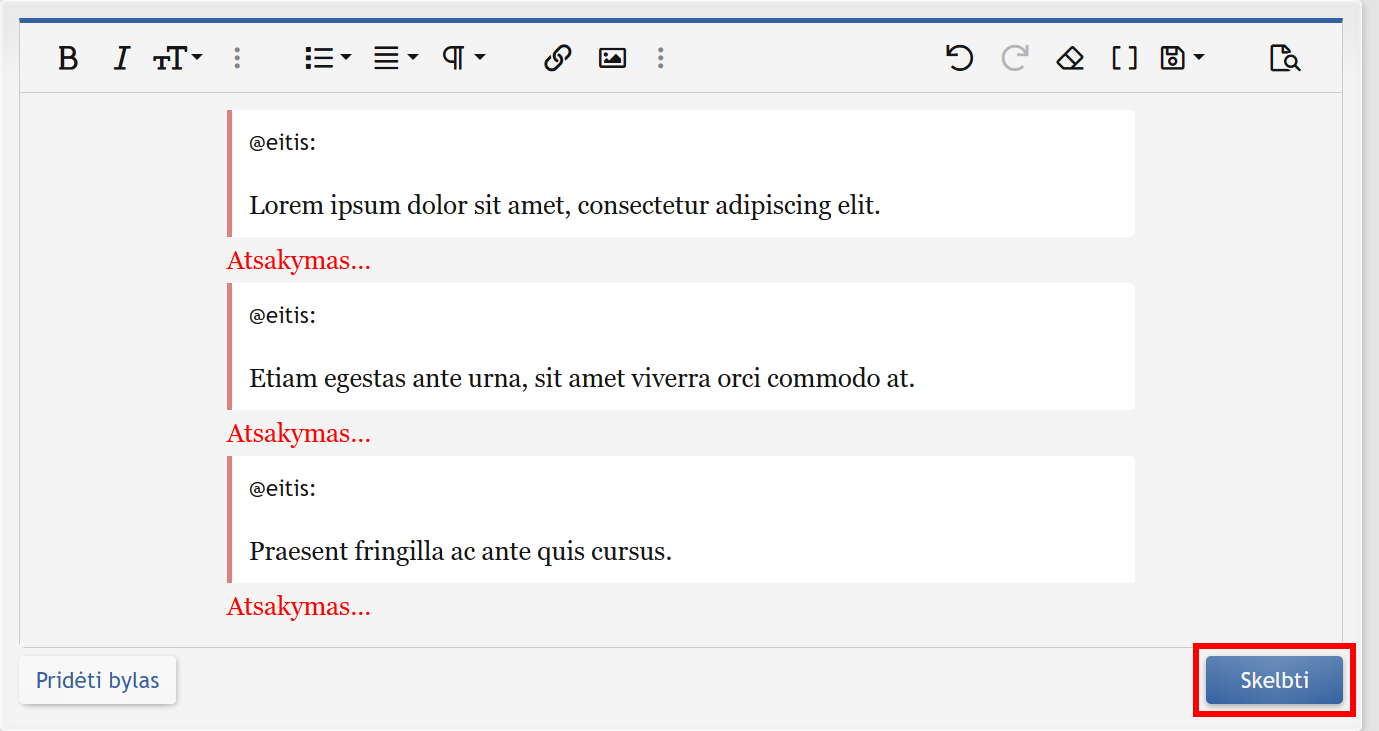This screenshot has height=731, width=1379.
Task: Toggle BB code mode brackets icon
Action: click(1125, 59)
